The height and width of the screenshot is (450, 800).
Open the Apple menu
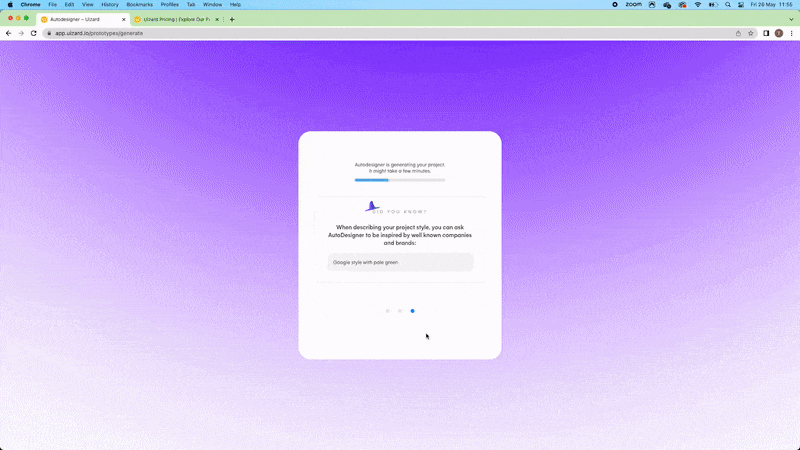10,5
